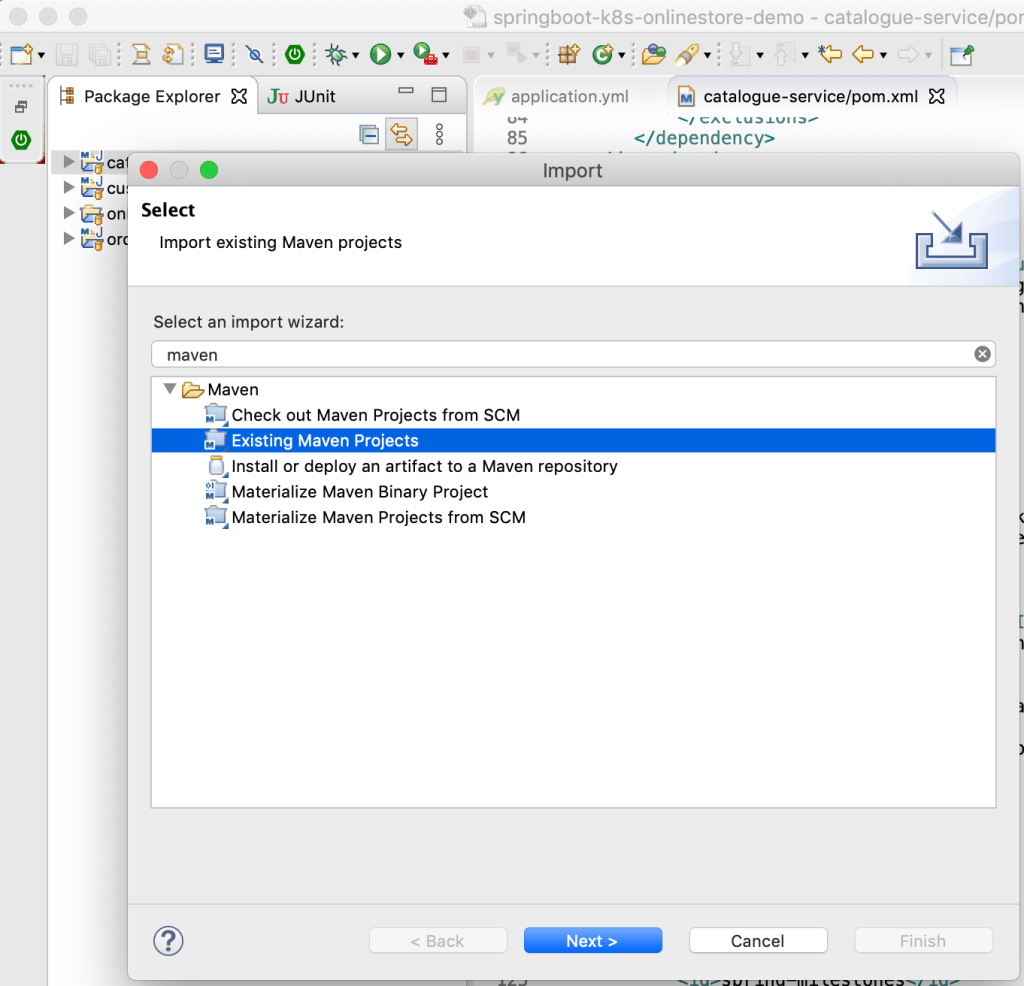Click the import wizard filter text field

pos(560,355)
